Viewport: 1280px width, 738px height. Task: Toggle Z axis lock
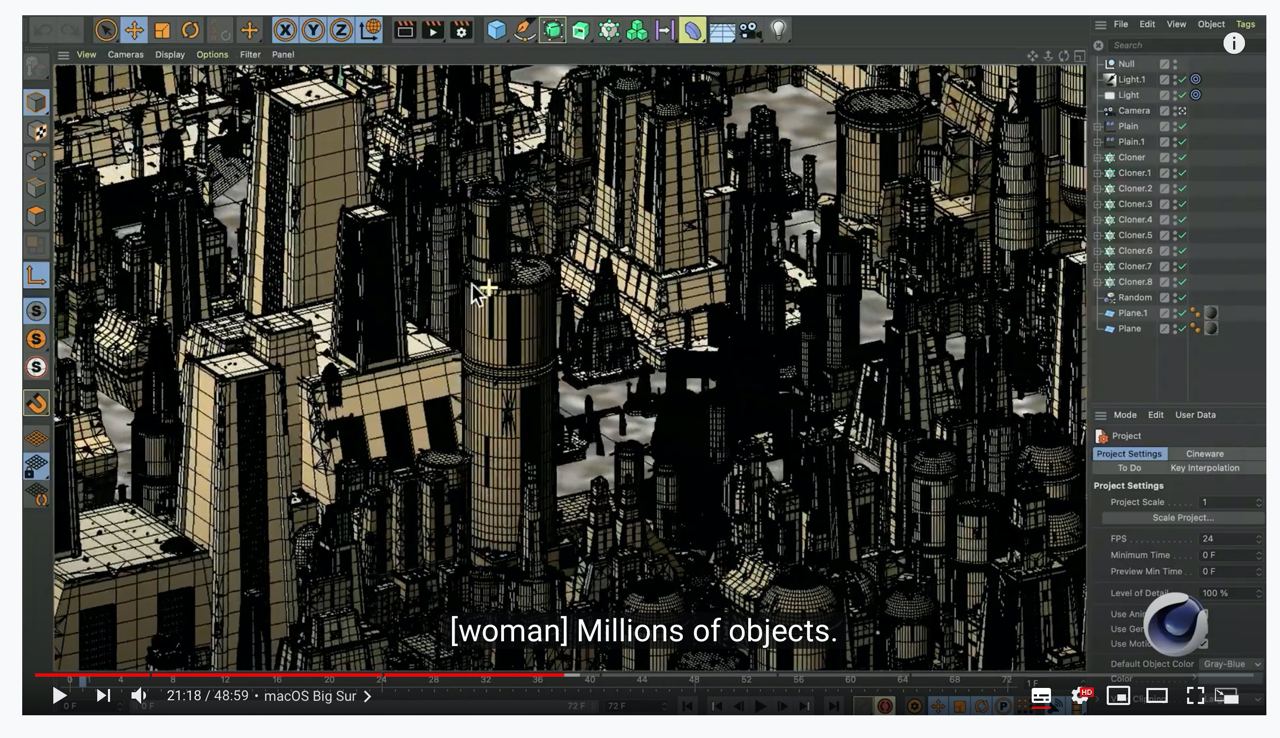pyautogui.click(x=341, y=30)
